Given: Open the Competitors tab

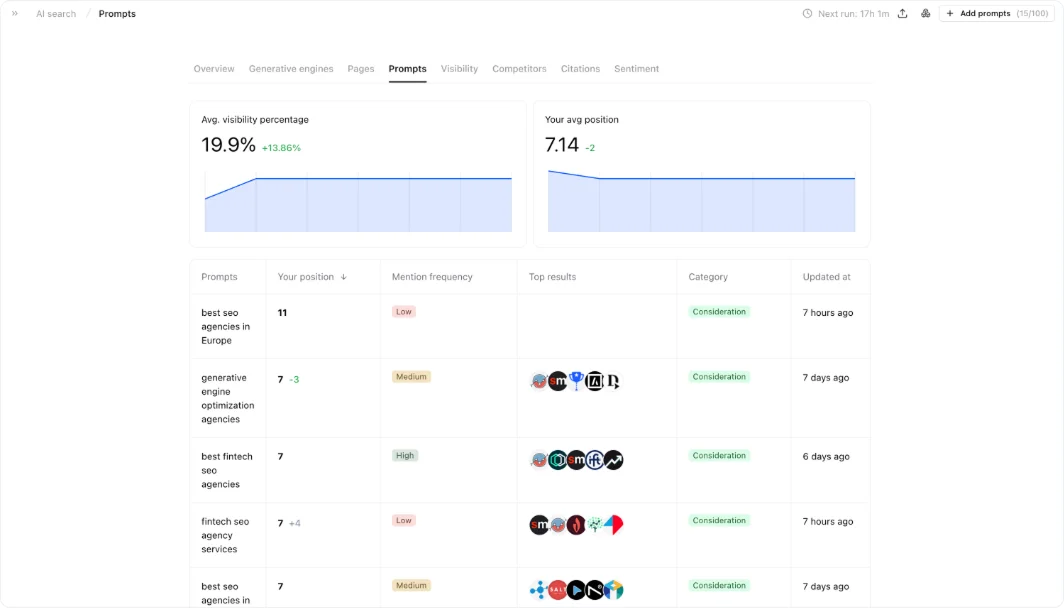Looking at the screenshot, I should tap(519, 69).
